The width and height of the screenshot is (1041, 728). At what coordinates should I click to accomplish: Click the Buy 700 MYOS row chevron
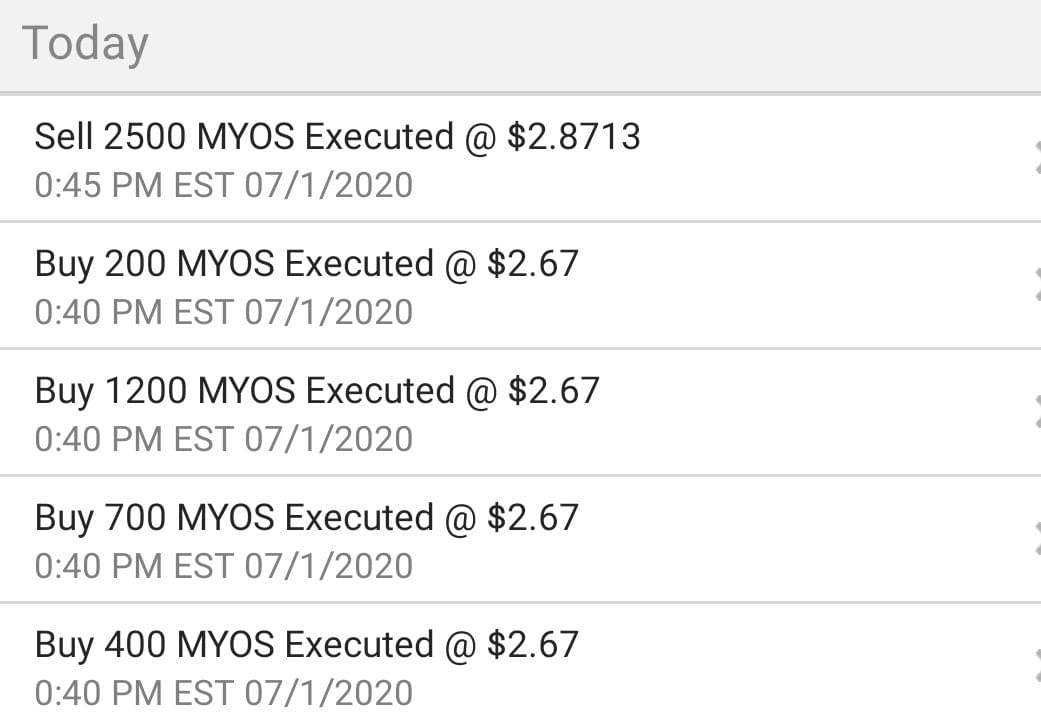click(1034, 540)
